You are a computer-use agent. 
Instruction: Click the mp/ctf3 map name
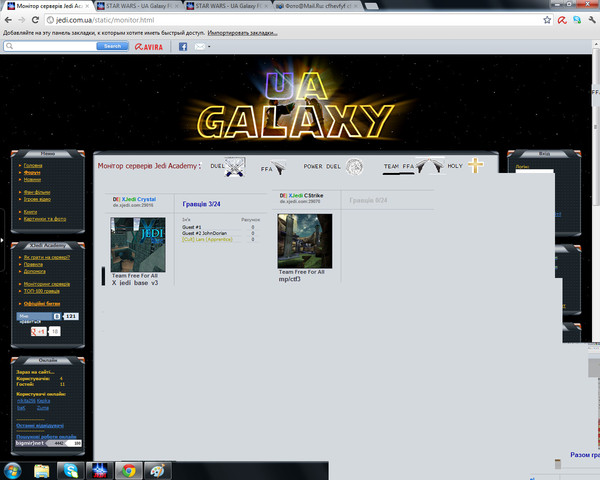pyautogui.click(x=290, y=279)
